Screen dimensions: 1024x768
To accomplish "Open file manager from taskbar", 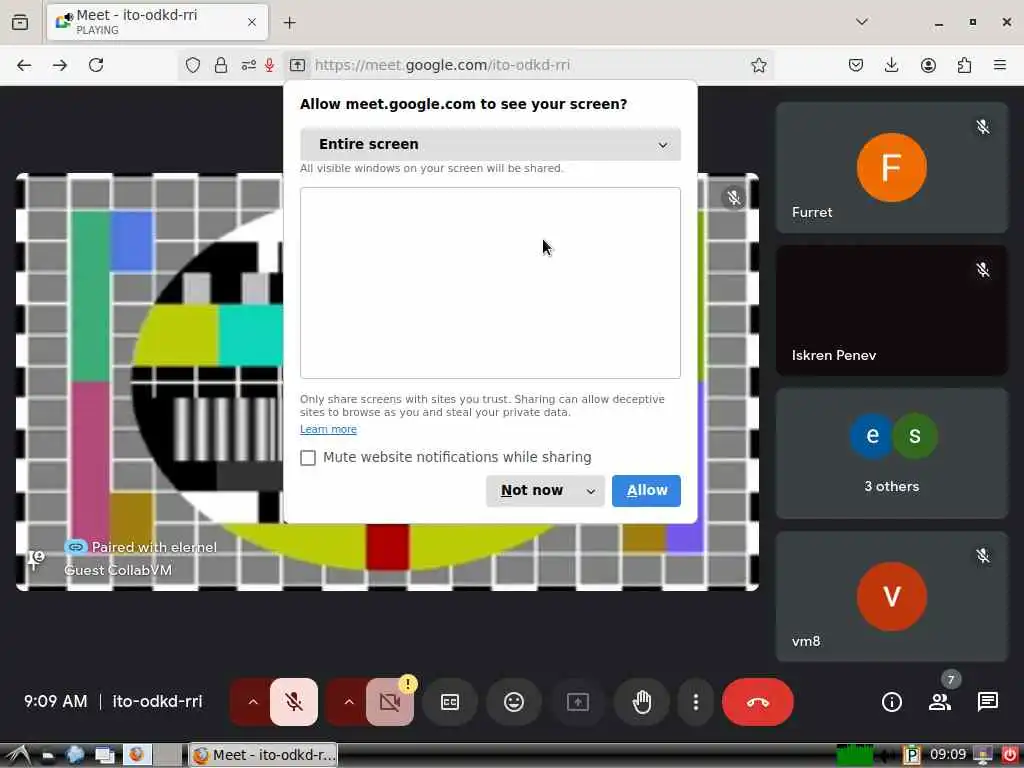I will [47, 755].
